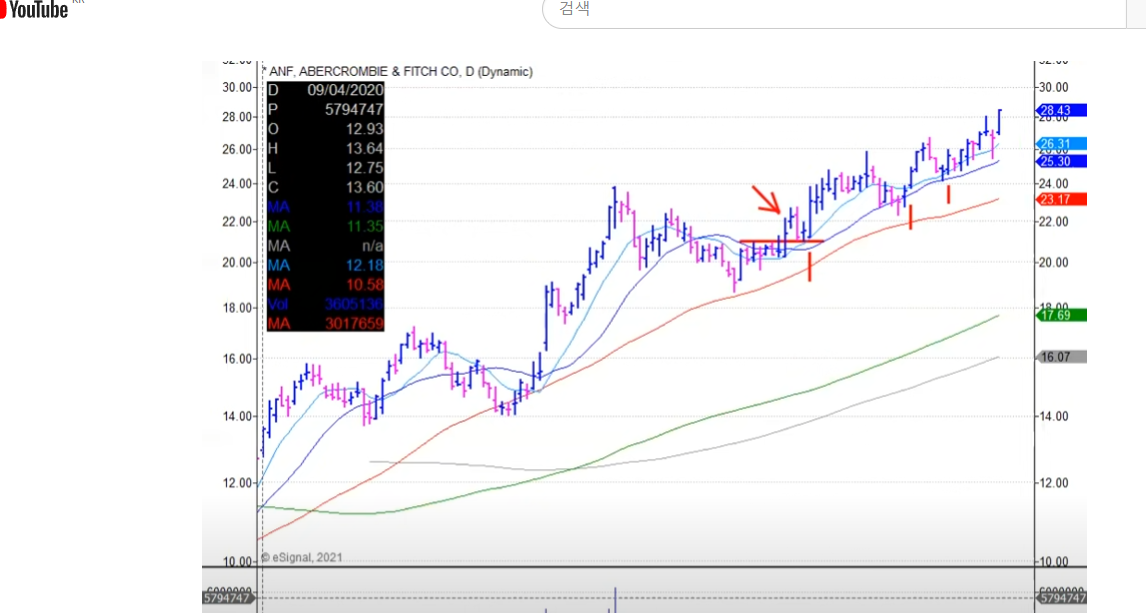This screenshot has height=613, width=1146.
Task: Click the 5794747 volume label at bottom left
Action: [227, 598]
